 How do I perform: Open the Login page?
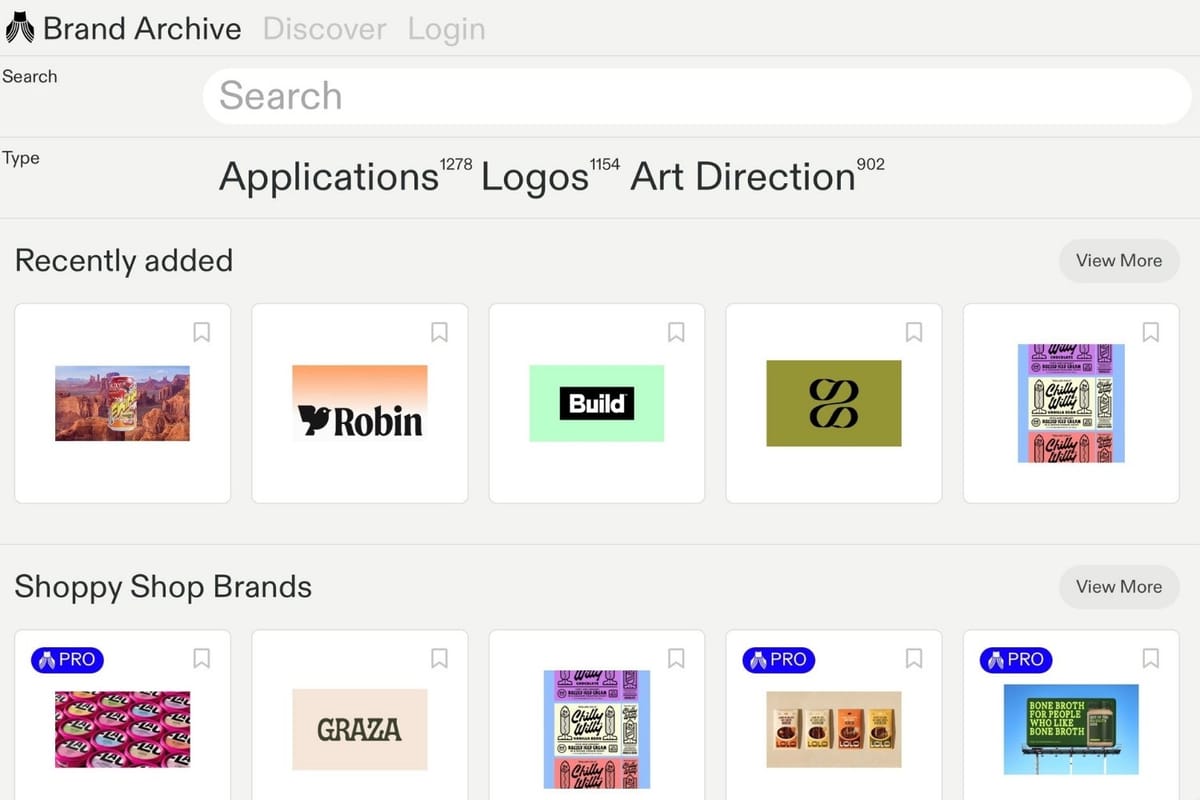(x=446, y=29)
